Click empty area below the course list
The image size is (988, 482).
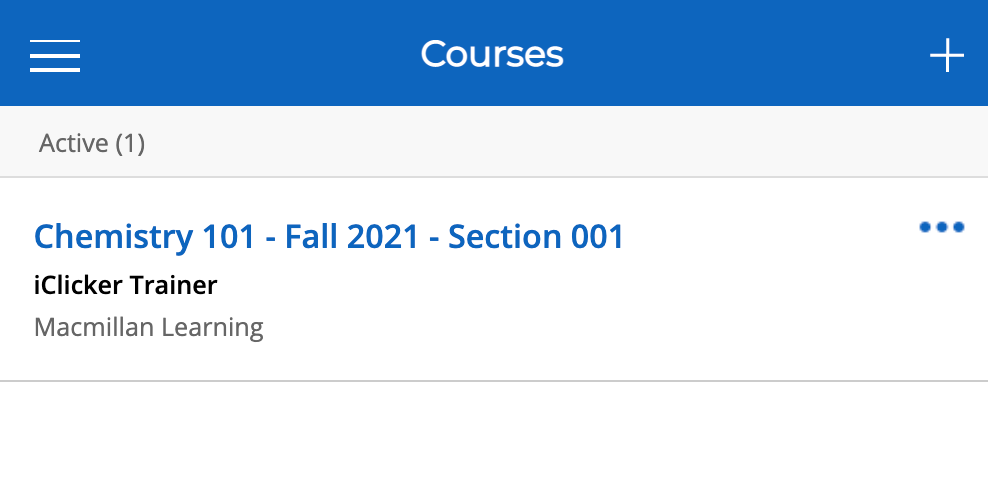494,435
